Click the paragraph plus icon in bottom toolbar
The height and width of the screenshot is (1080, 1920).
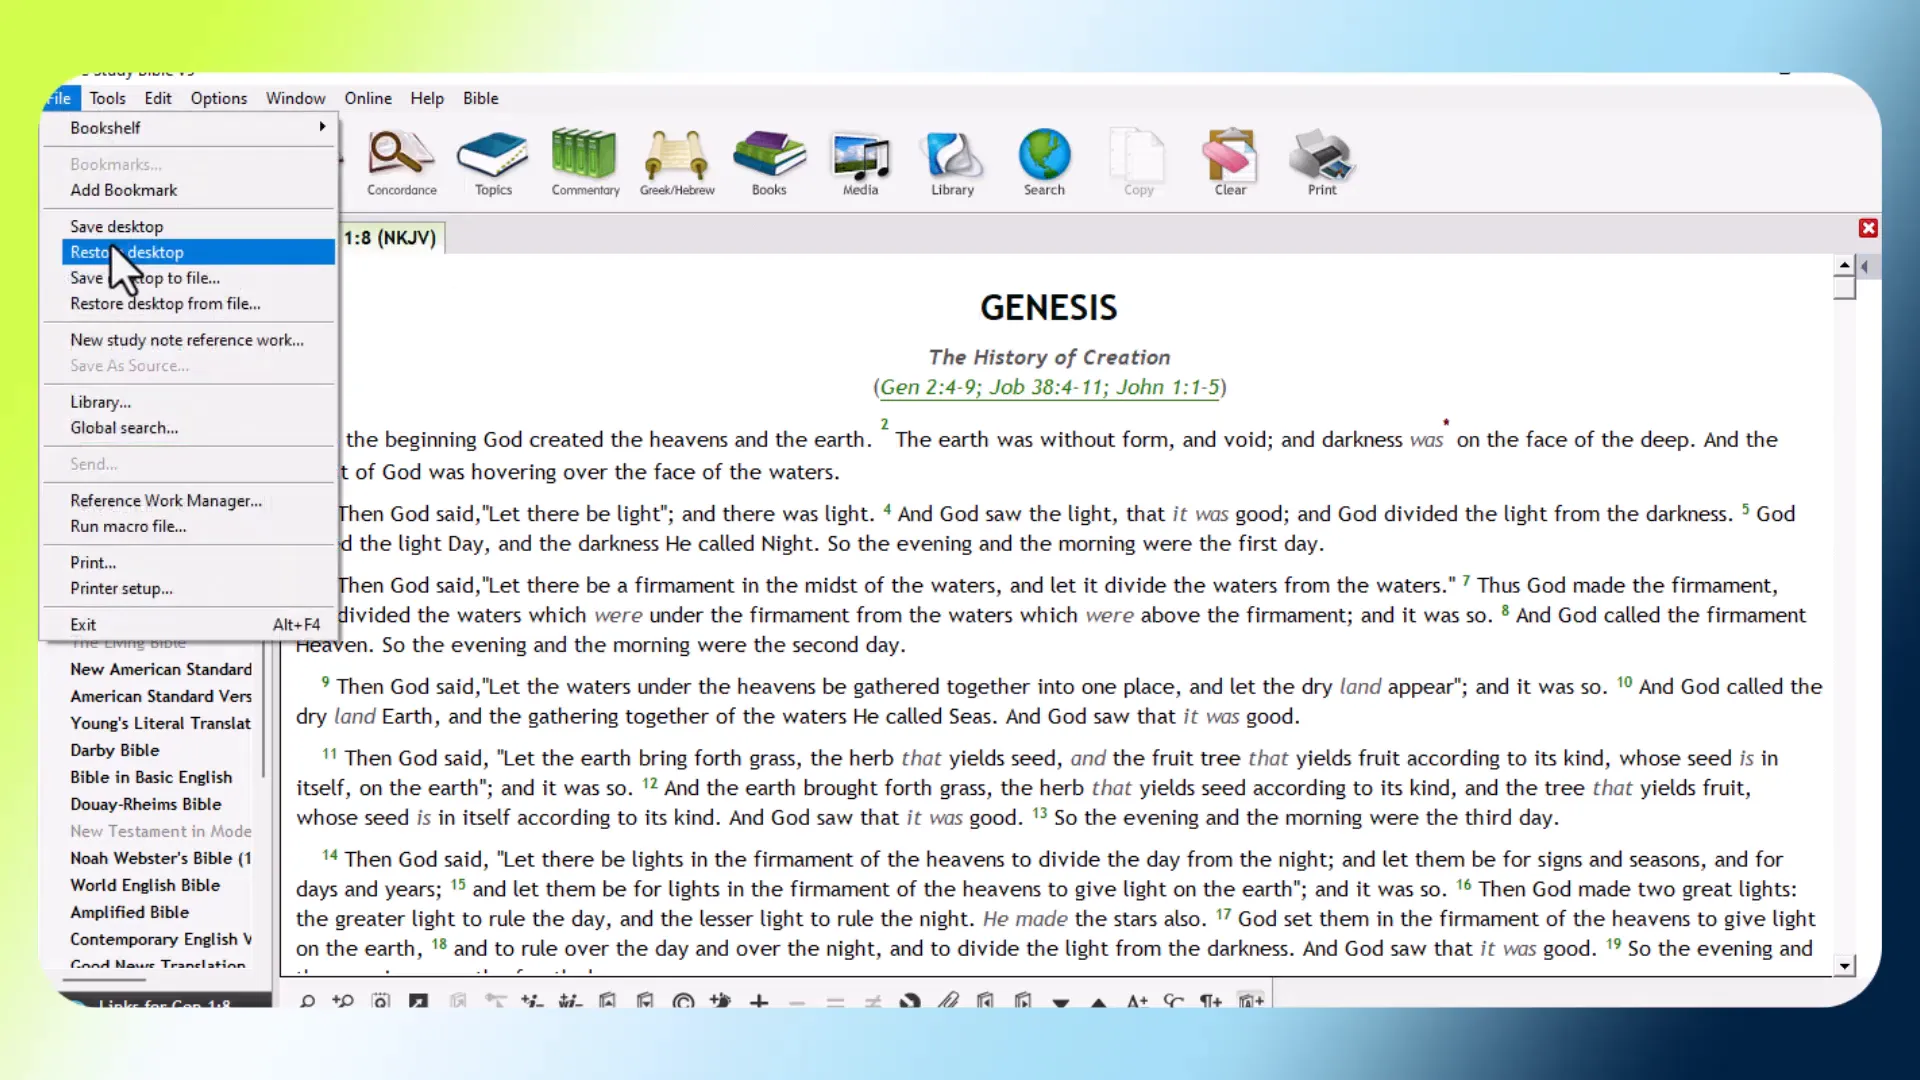1211,1000
